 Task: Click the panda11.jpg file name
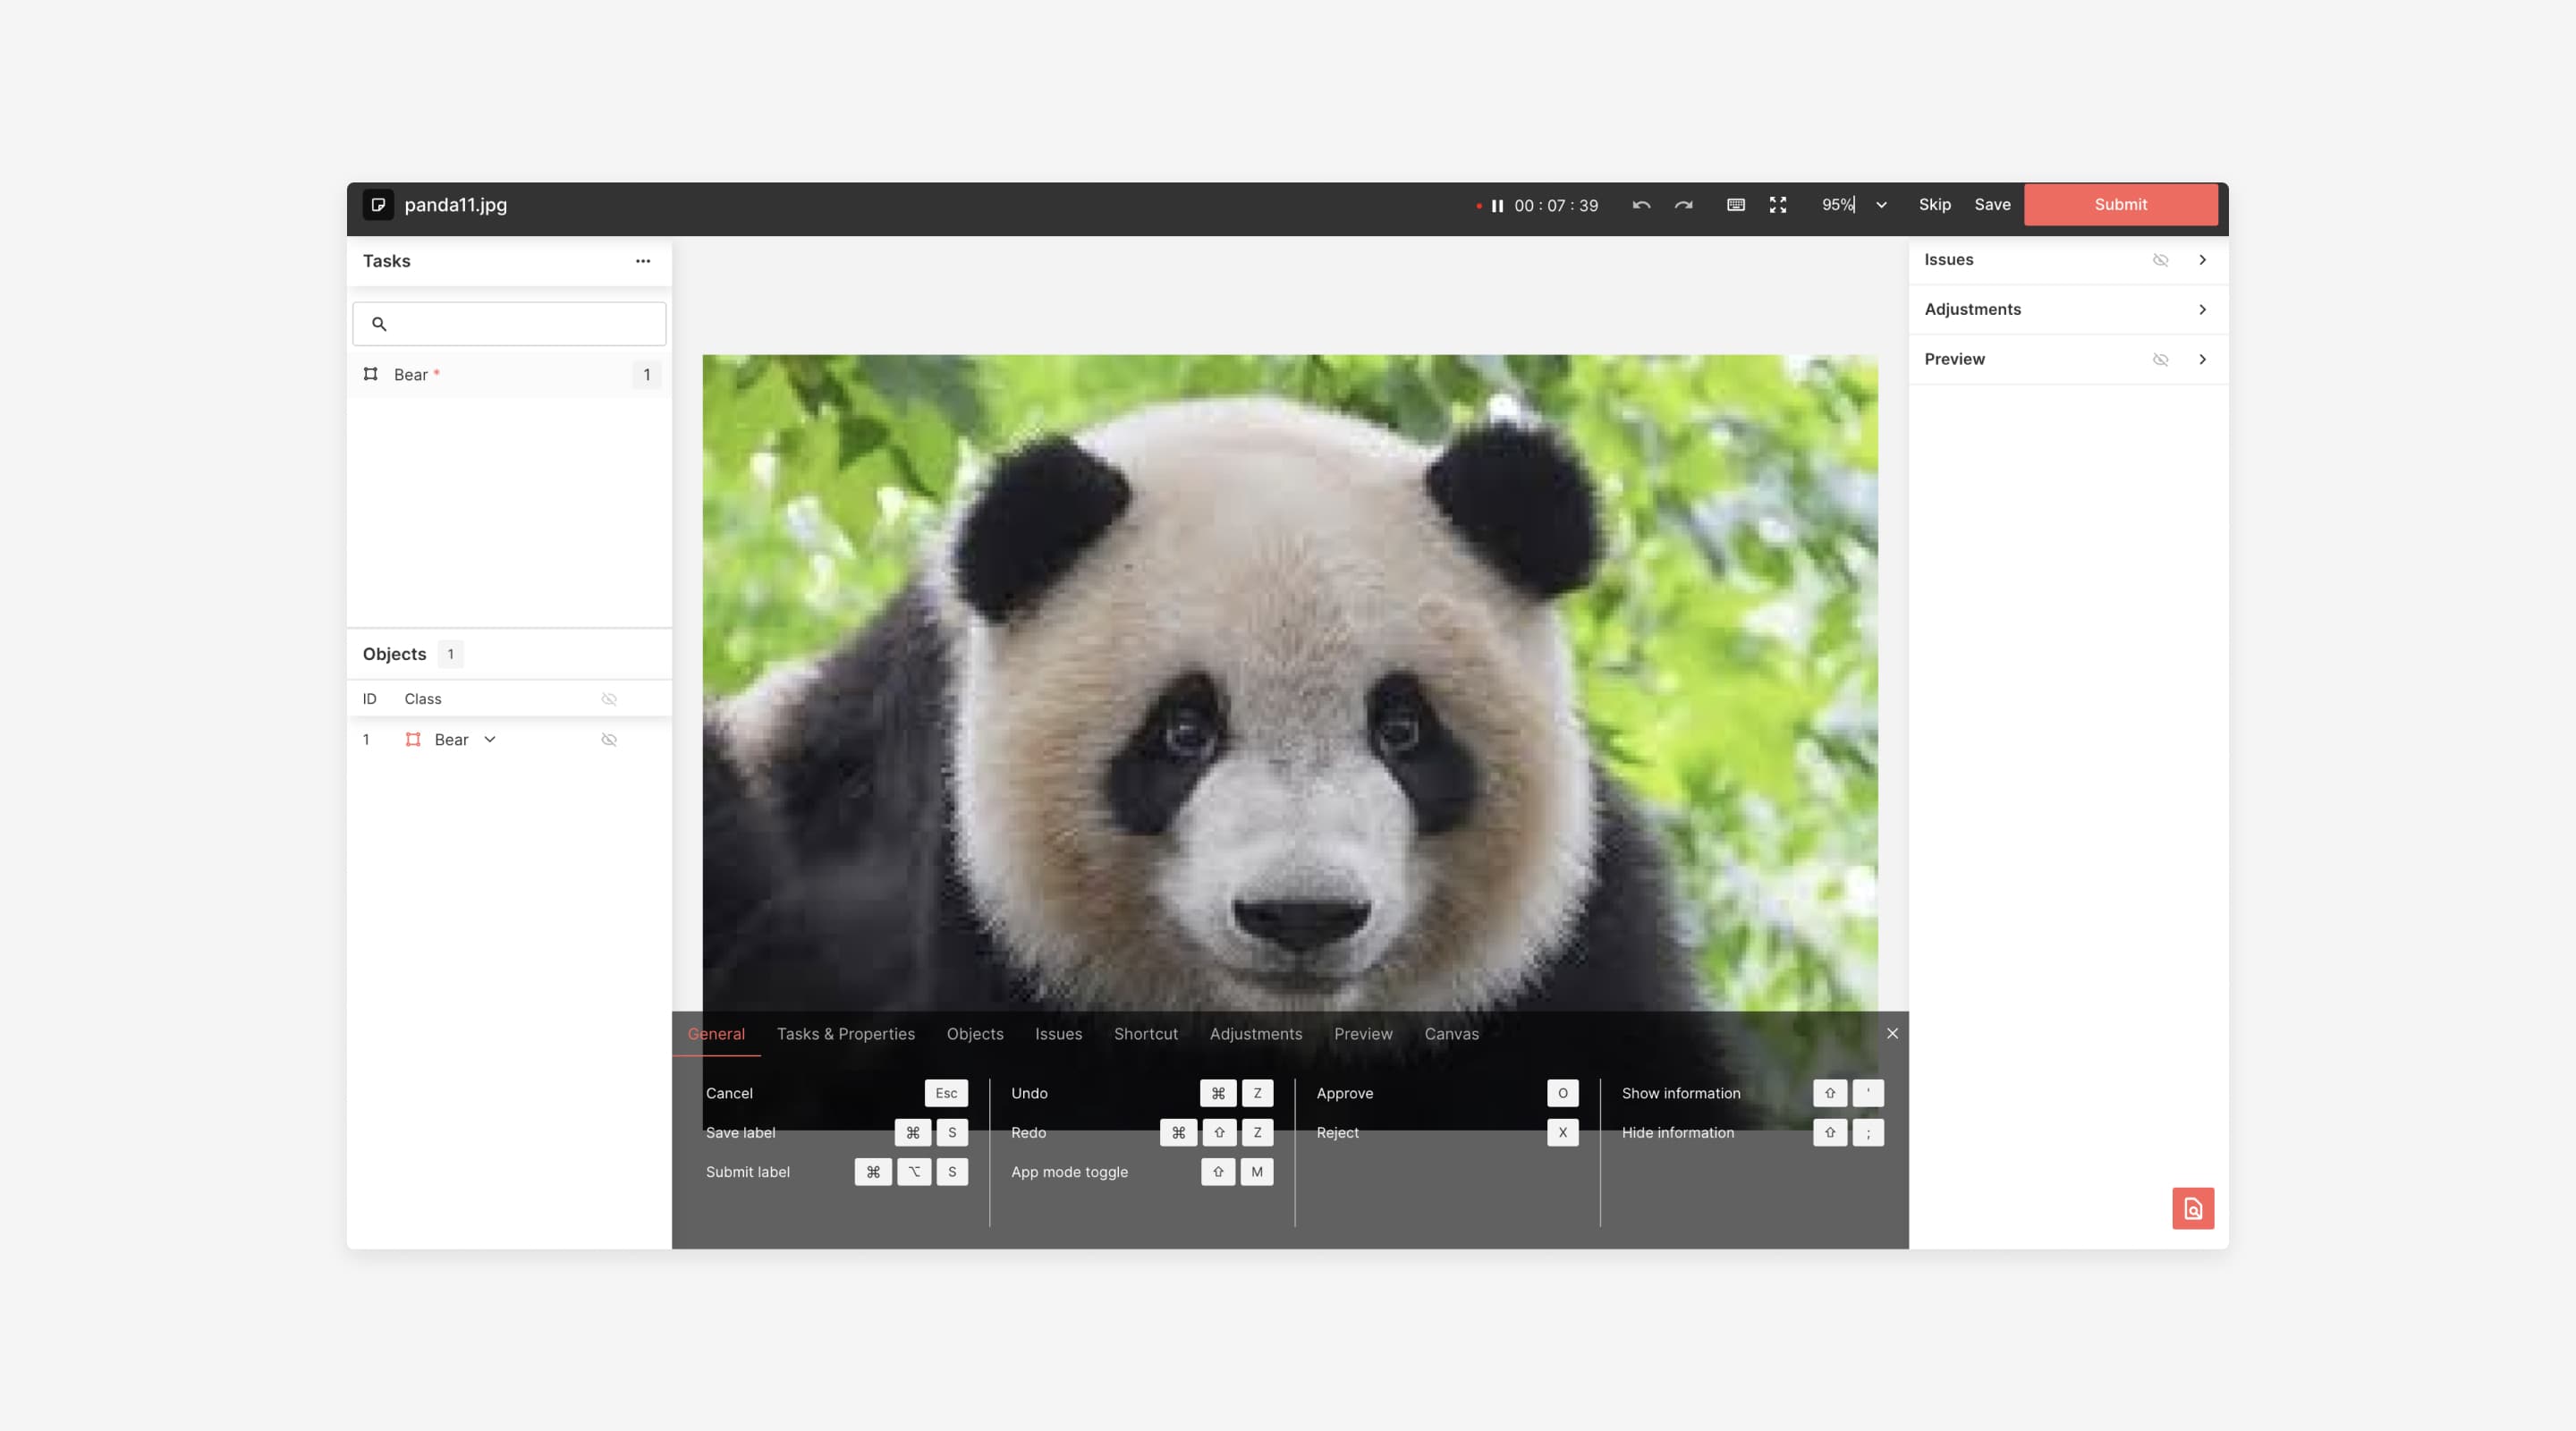pyautogui.click(x=456, y=205)
